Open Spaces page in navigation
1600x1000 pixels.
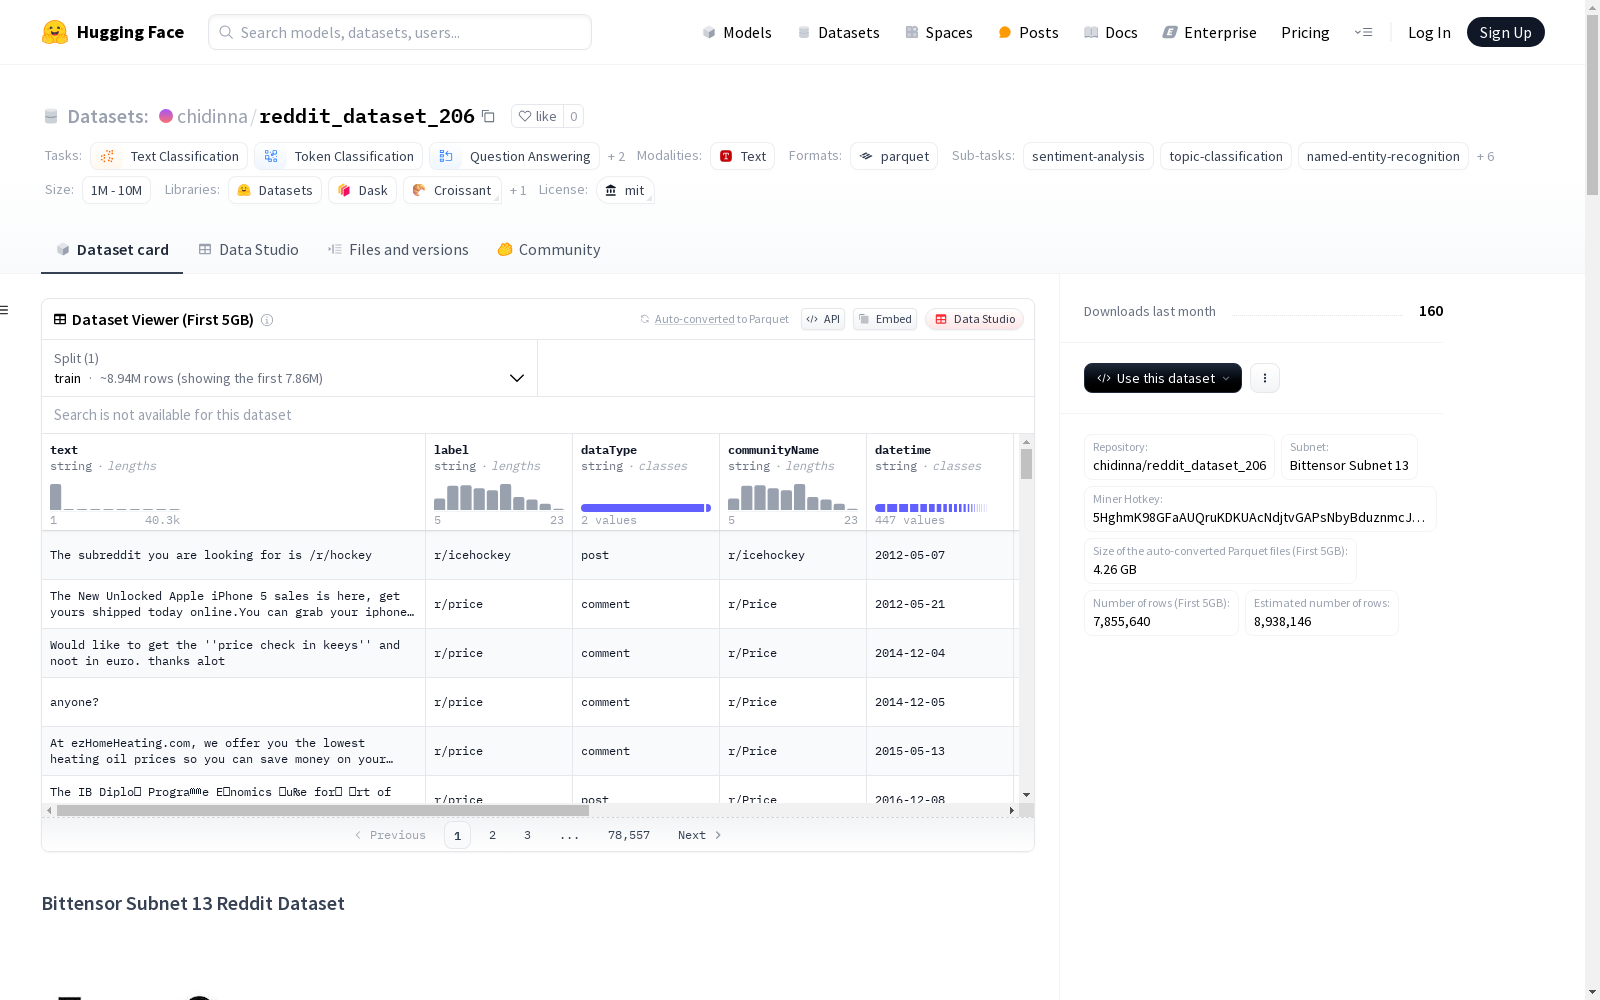pos(939,32)
